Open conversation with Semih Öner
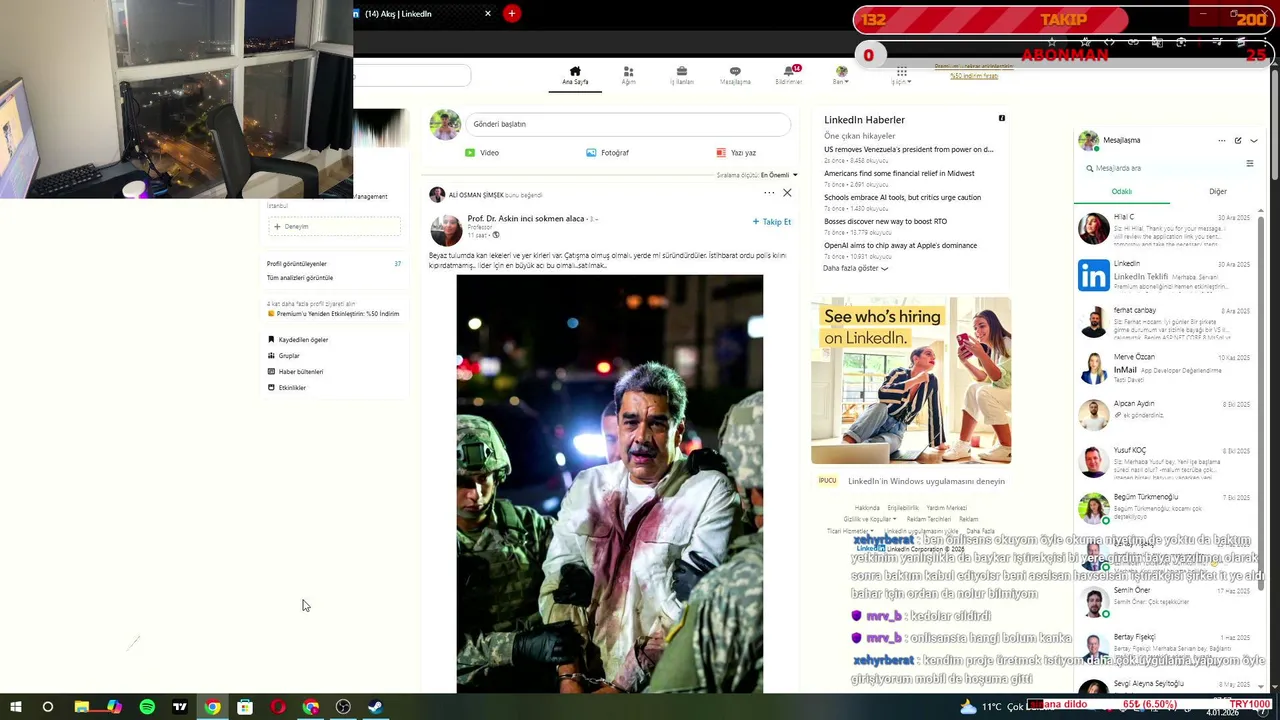1280x720 pixels. point(1166,601)
